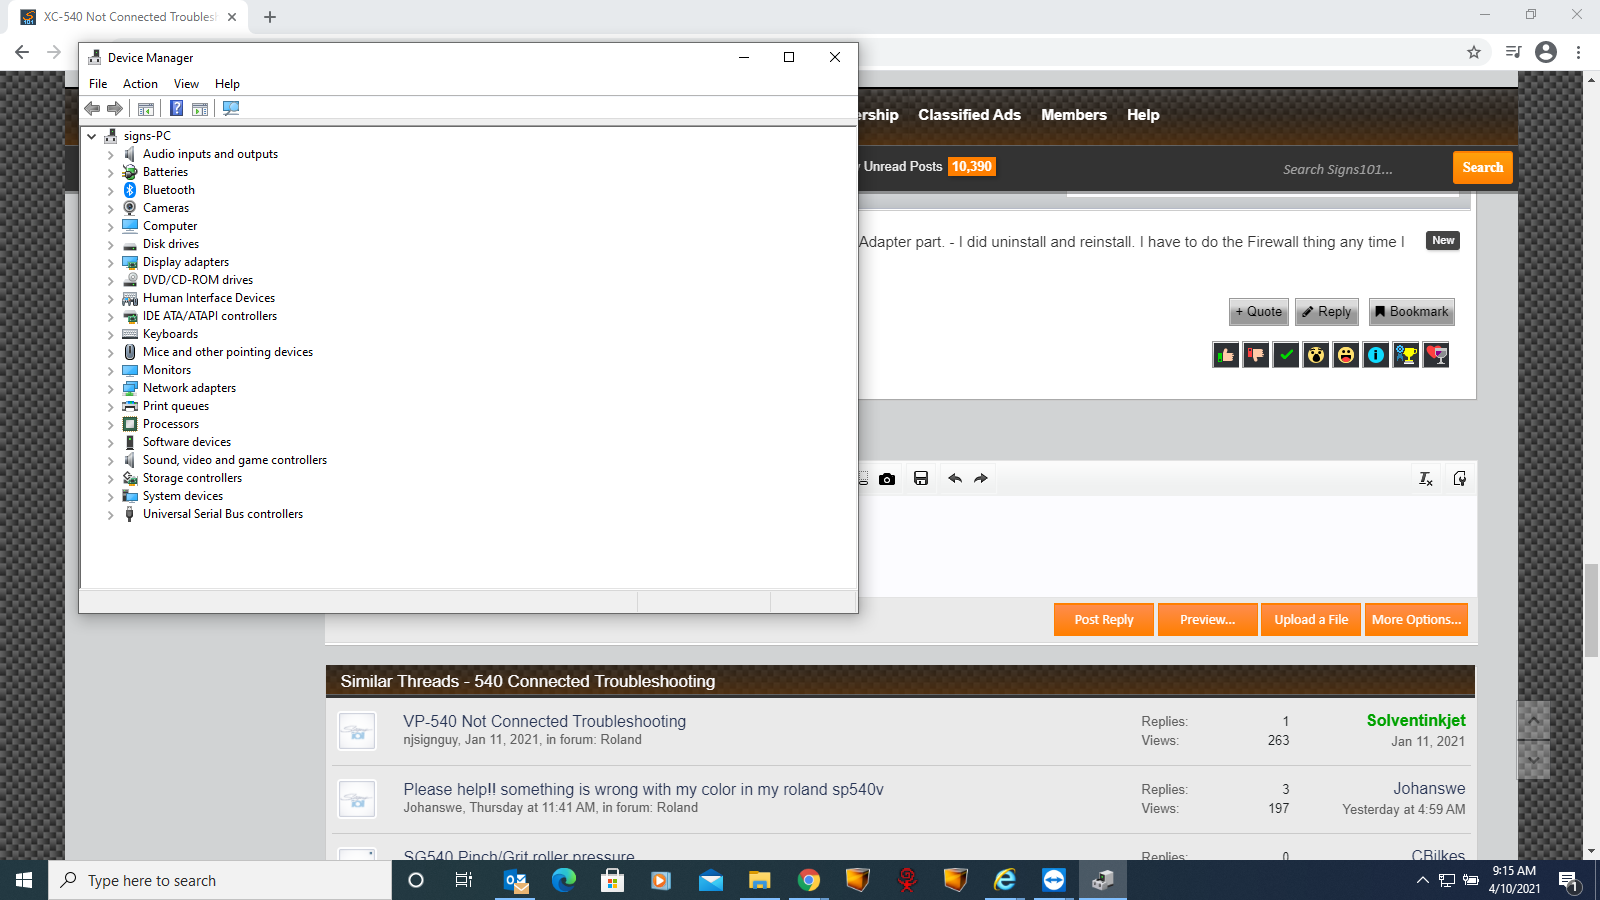Expand Sound, video and game controllers
This screenshot has height=900, width=1600.
(111, 461)
